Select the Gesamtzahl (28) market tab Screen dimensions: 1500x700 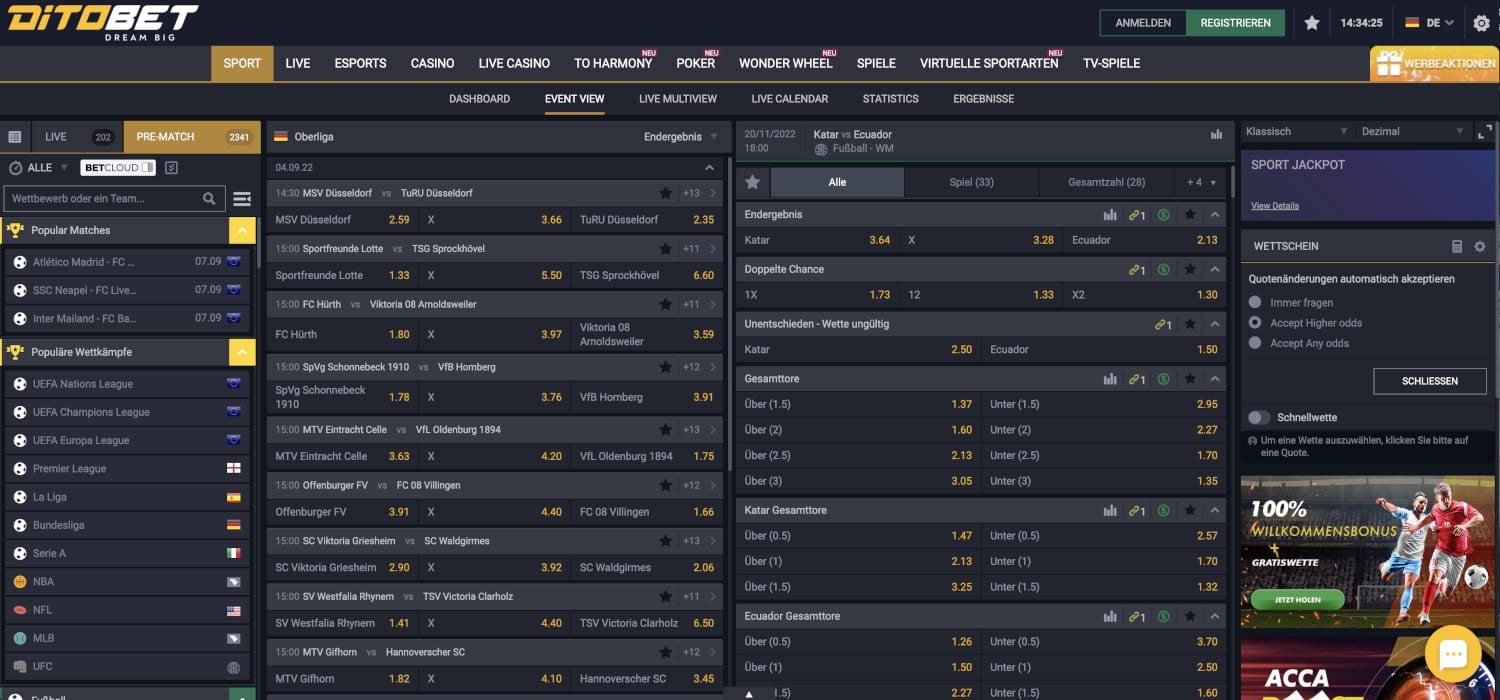point(1107,182)
